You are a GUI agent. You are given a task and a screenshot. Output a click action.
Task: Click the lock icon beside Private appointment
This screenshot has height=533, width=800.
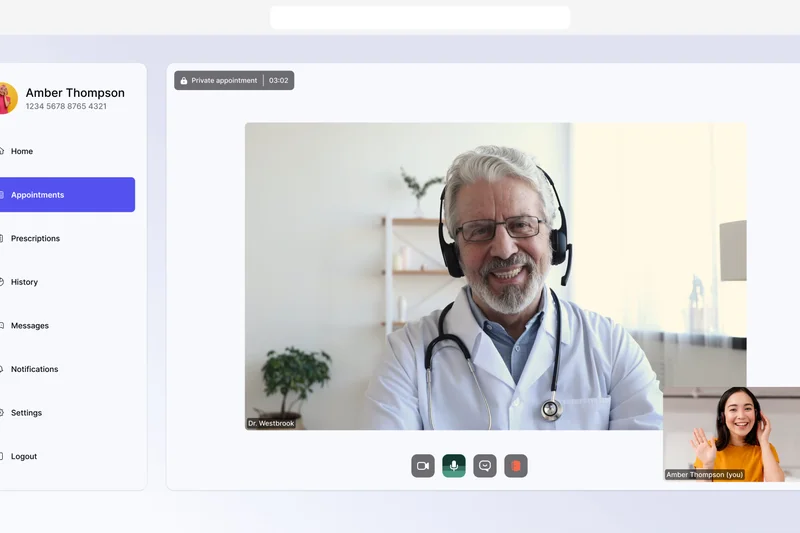point(184,81)
